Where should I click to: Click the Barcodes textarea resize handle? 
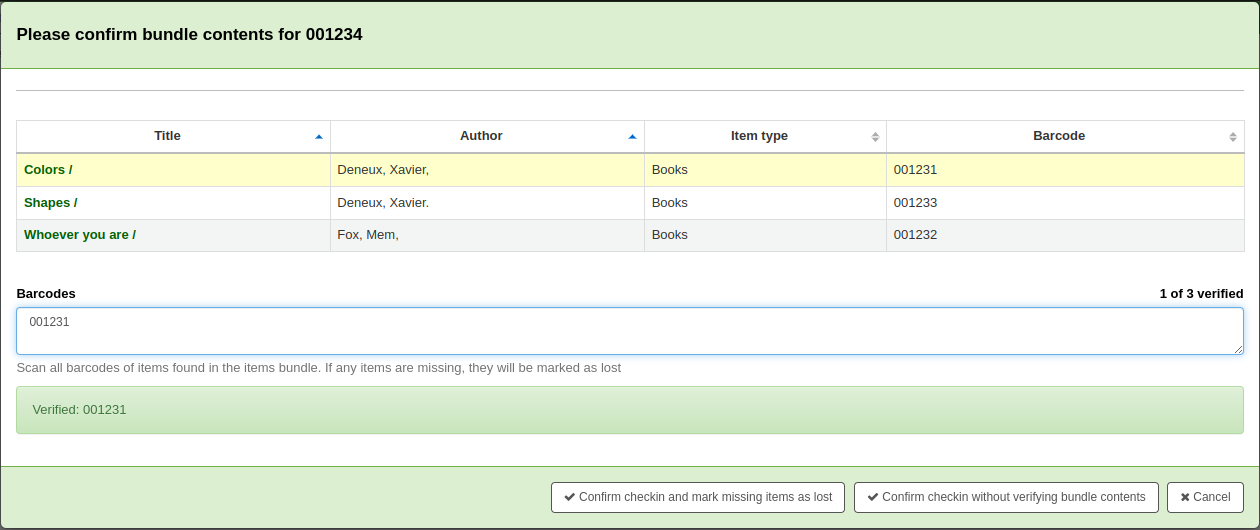(1238, 349)
